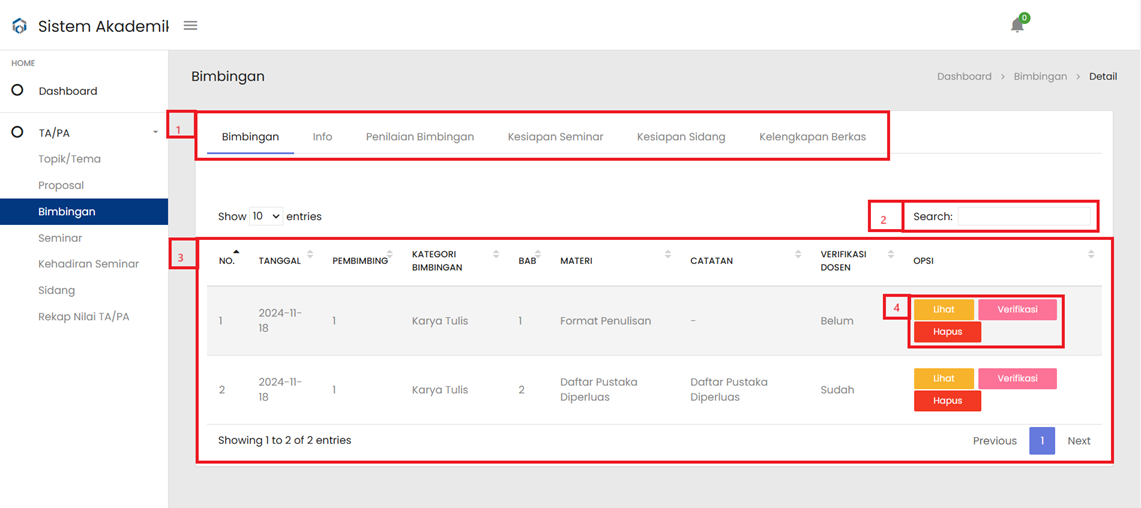Click Verifikasi for the Format Penulisan row
This screenshot has width=1141, height=508.
click(x=1017, y=309)
